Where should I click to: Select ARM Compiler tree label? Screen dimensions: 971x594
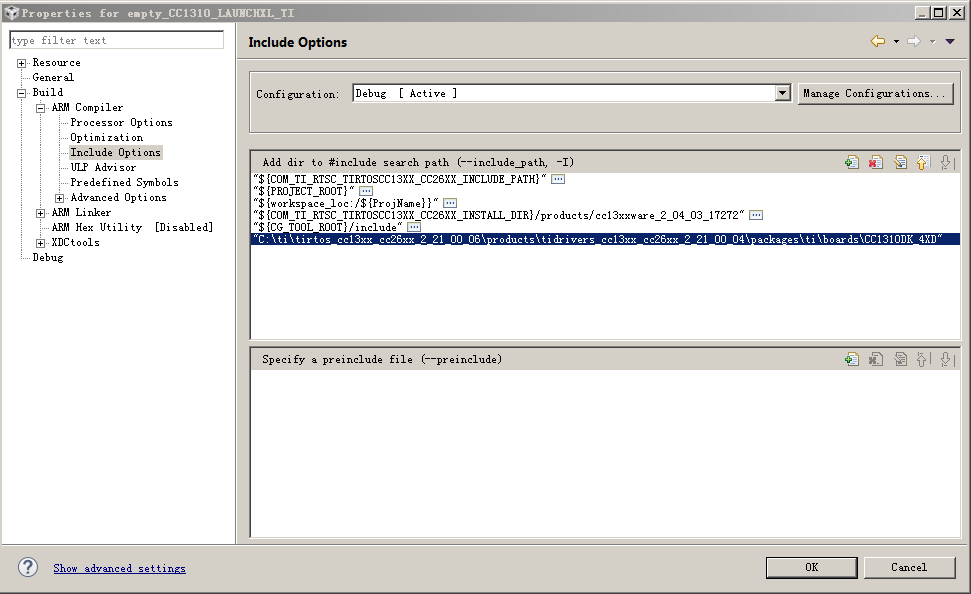87,108
